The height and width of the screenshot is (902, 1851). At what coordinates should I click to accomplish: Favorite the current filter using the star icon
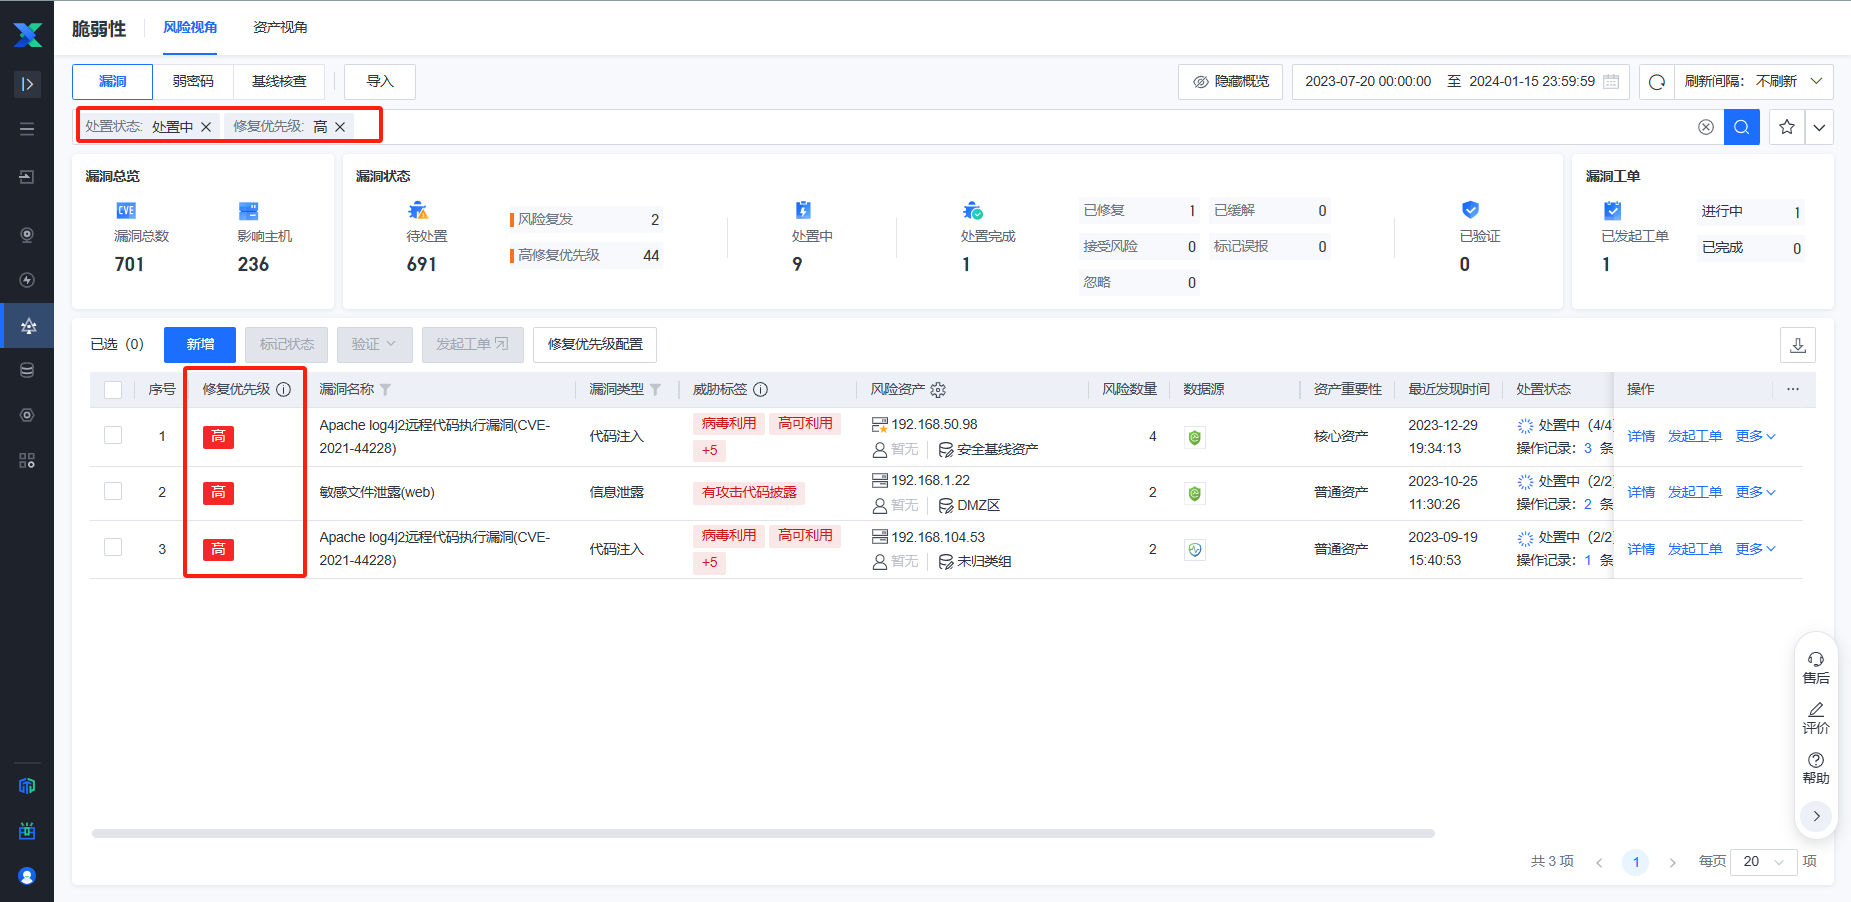coord(1786,127)
